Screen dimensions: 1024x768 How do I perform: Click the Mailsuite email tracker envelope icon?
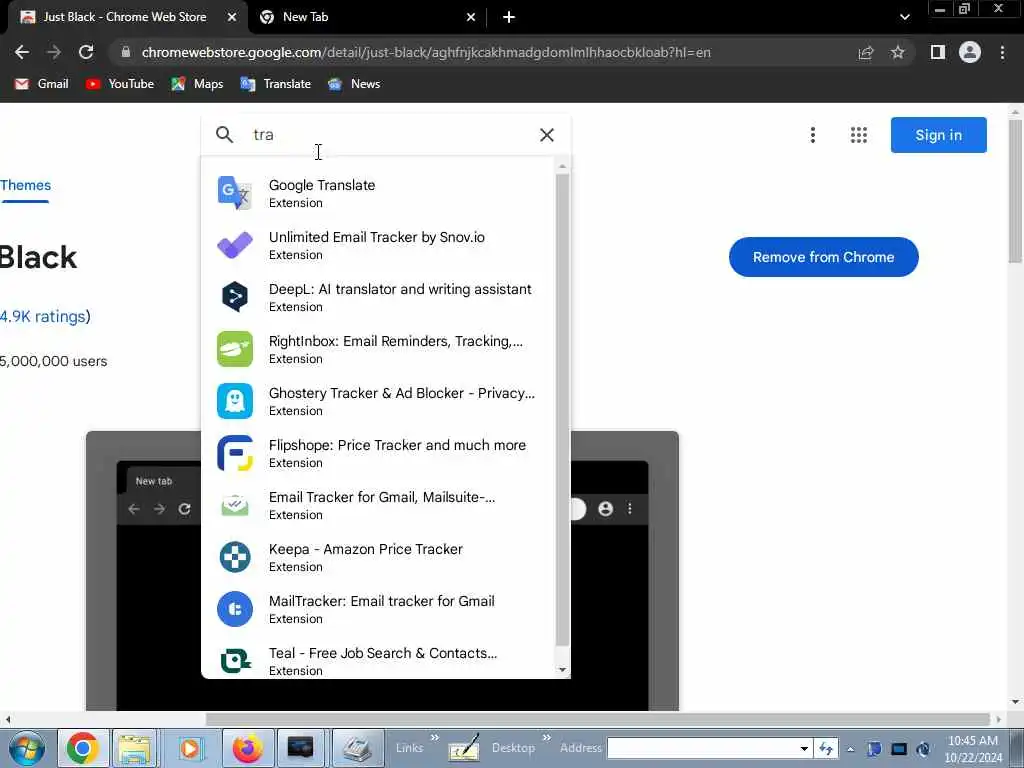(234, 505)
